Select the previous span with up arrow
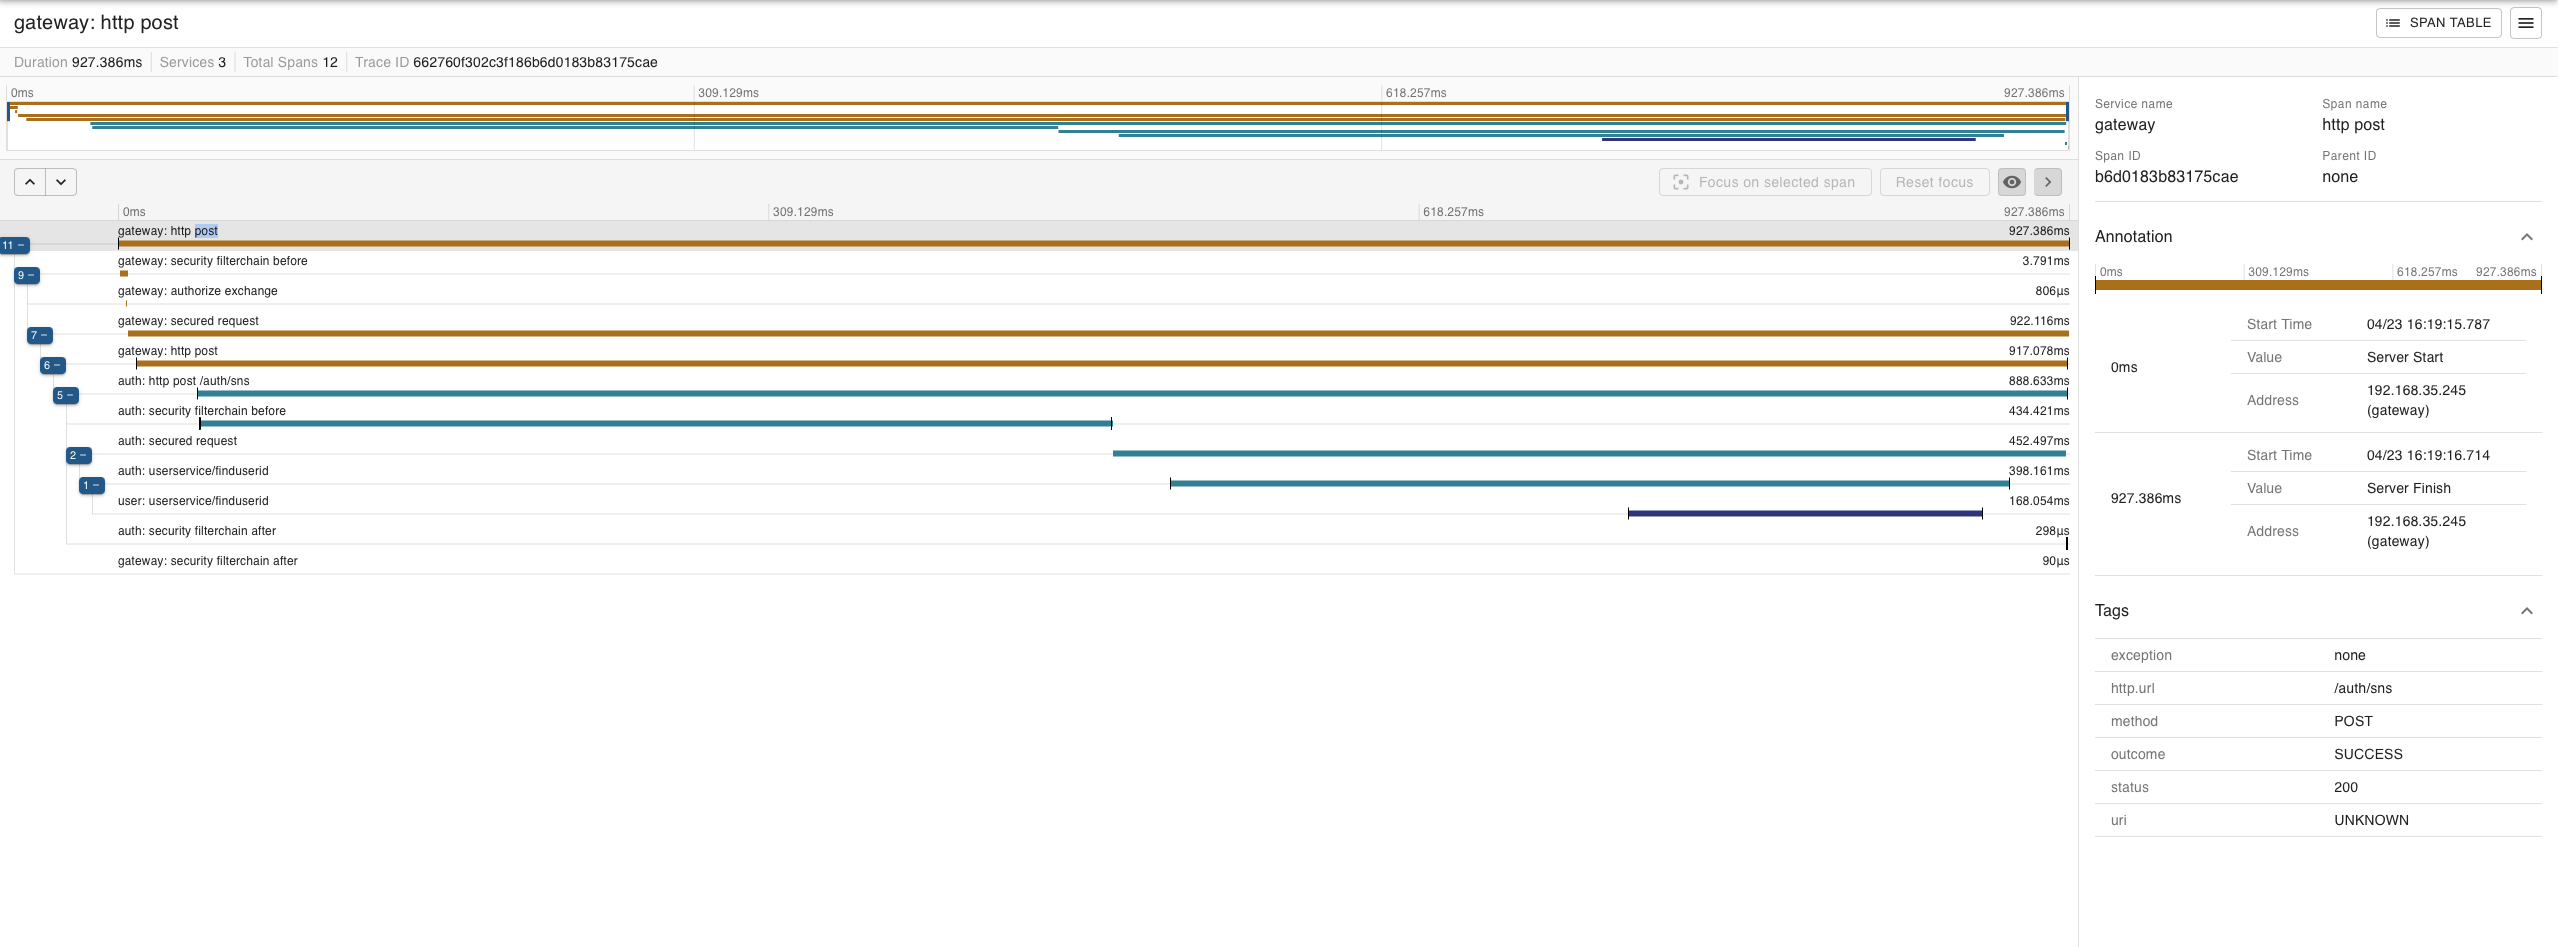2558x947 pixels. [x=30, y=182]
